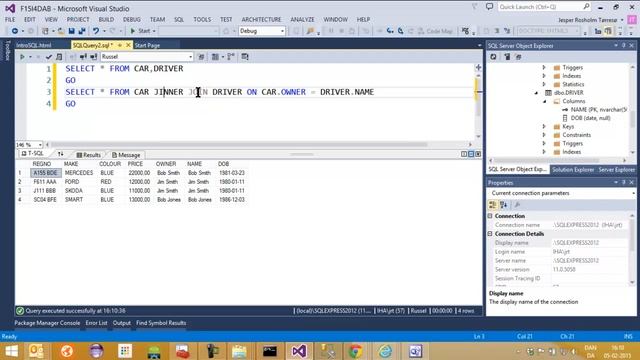Click the Navigate Backward round arrow icon
This screenshot has width=640, height=360.
point(15,31)
